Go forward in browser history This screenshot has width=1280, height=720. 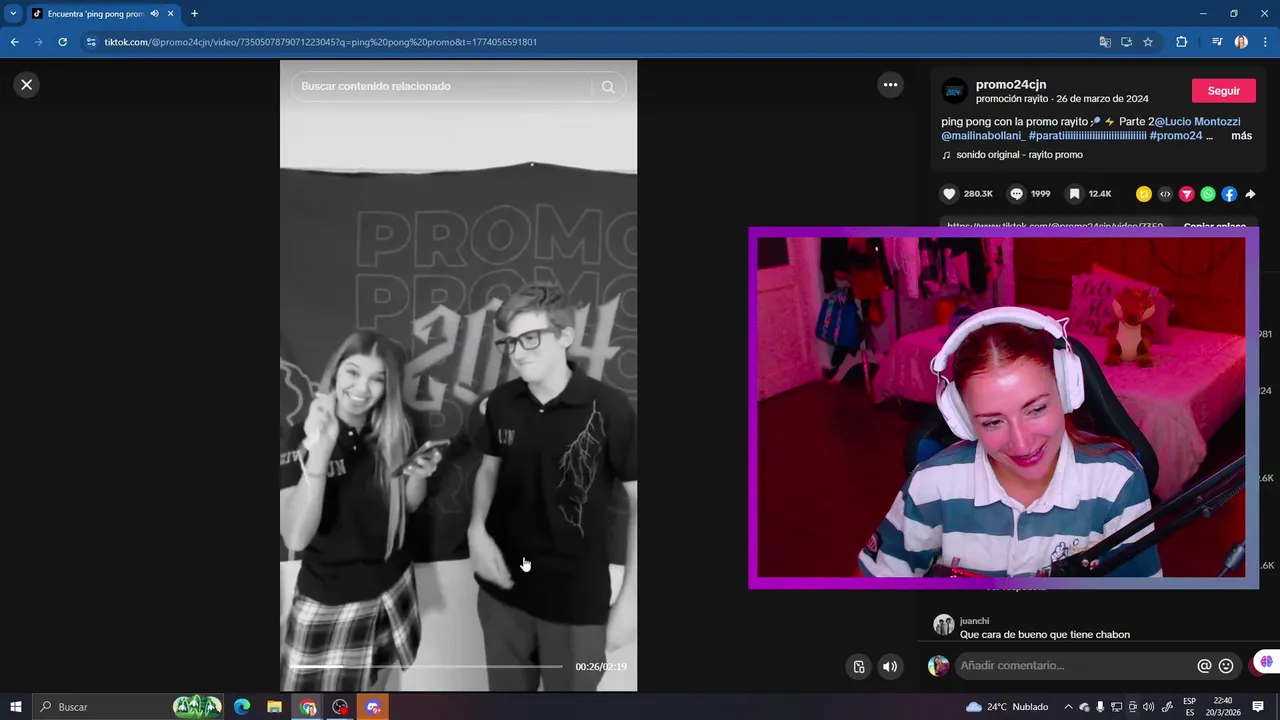tap(38, 42)
